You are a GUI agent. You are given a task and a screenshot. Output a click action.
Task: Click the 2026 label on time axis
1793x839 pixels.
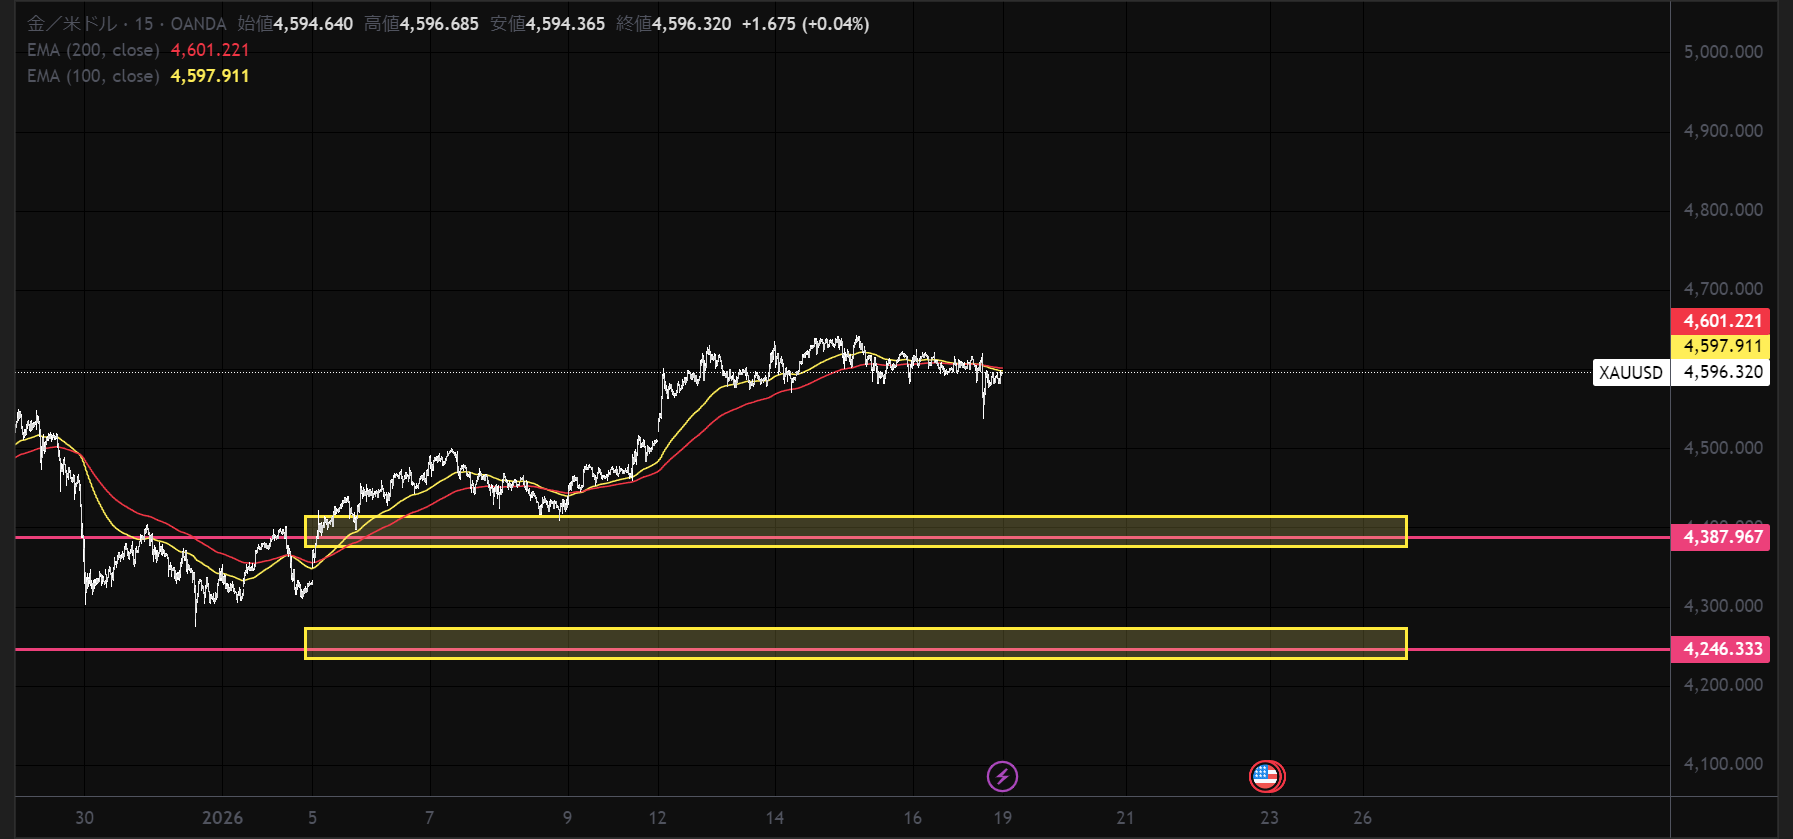pos(222,818)
